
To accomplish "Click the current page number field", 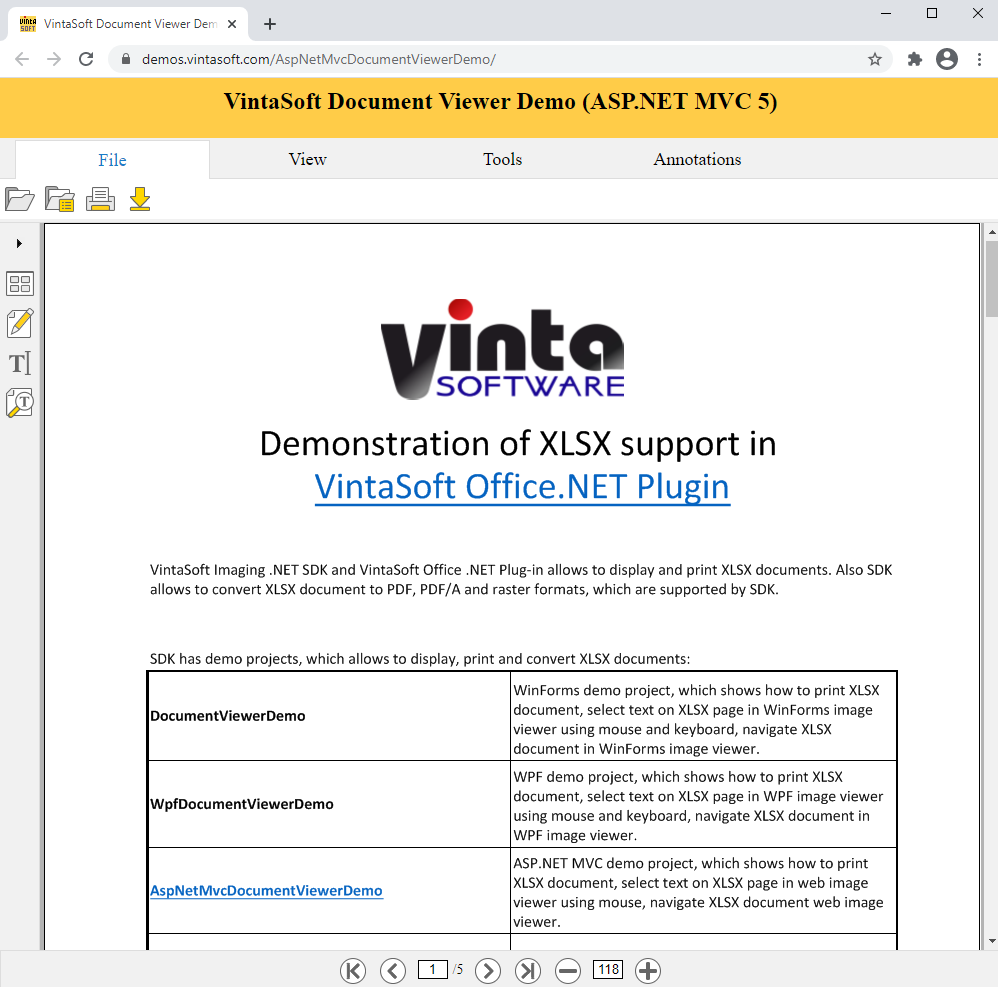I will [432, 969].
